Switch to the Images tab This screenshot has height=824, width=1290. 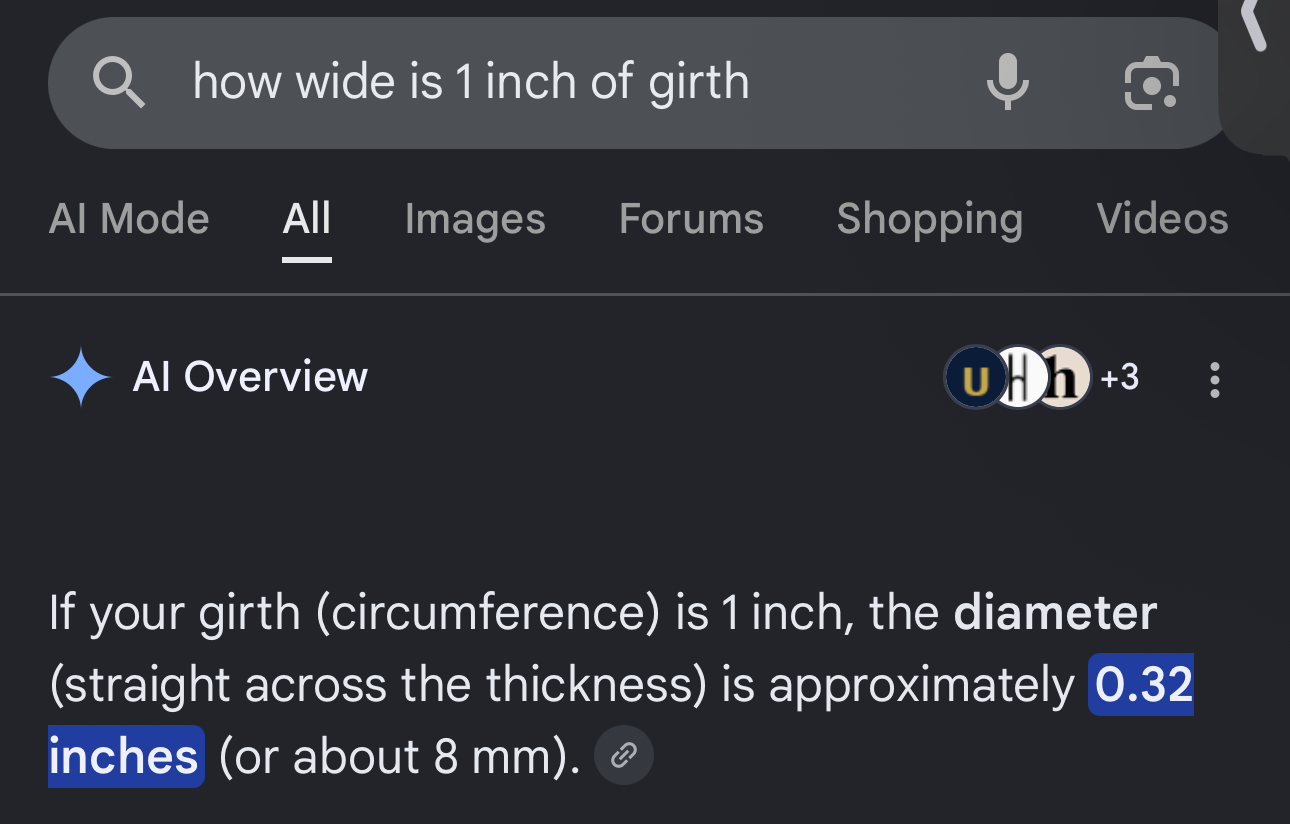click(x=475, y=218)
